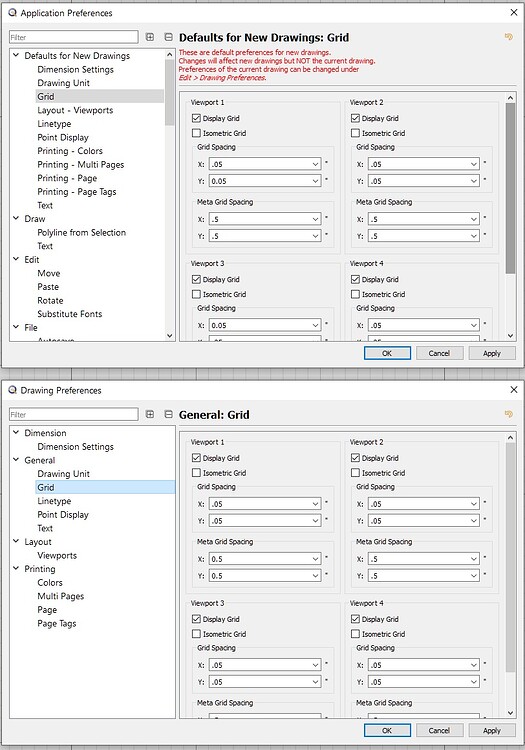Select Colors under Printing in Drawing Preferences
This screenshot has height=750, width=525.
(x=50, y=583)
